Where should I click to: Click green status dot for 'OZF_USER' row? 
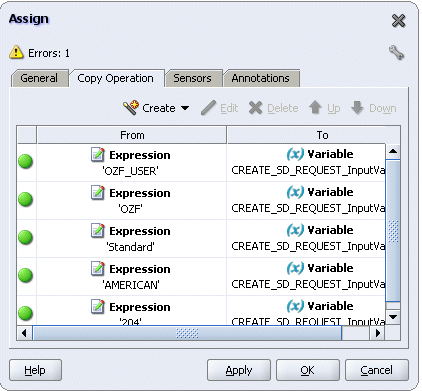(25, 161)
